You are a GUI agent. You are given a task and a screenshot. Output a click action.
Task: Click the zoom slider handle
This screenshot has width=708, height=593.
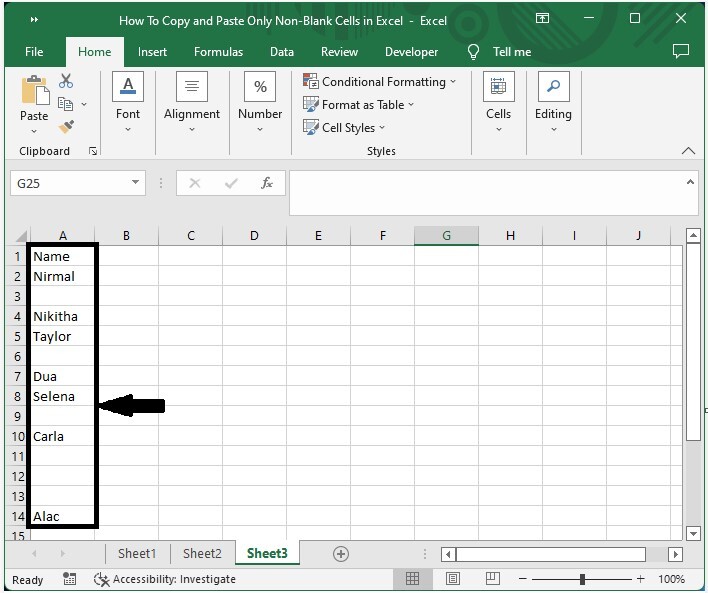[582, 579]
